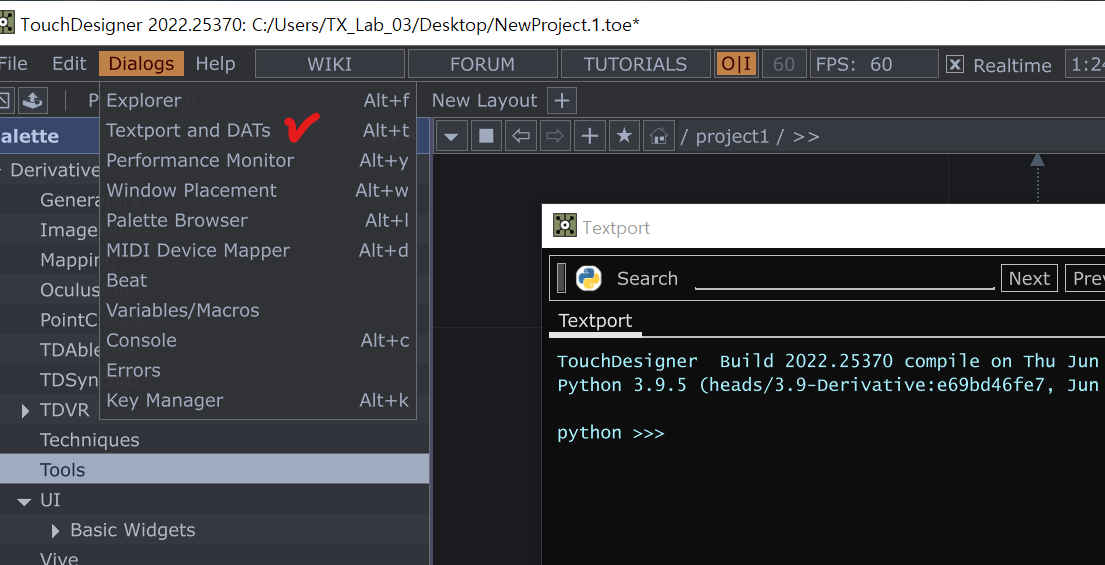Collapse the UI tree folder
The height and width of the screenshot is (565, 1105).
tap(25, 502)
